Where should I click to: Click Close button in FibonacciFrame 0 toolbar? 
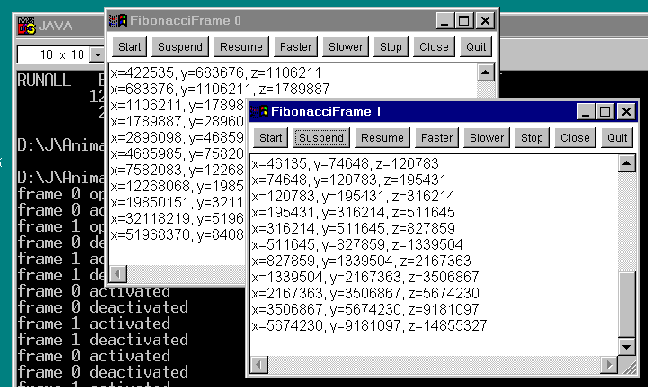pyautogui.click(x=434, y=47)
